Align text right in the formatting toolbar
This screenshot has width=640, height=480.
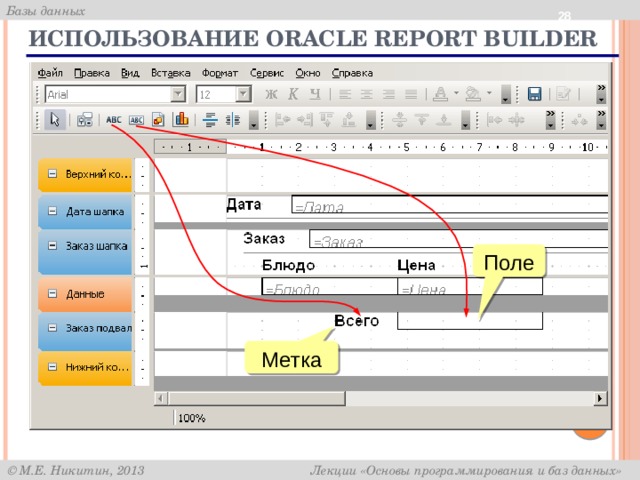click(x=388, y=95)
